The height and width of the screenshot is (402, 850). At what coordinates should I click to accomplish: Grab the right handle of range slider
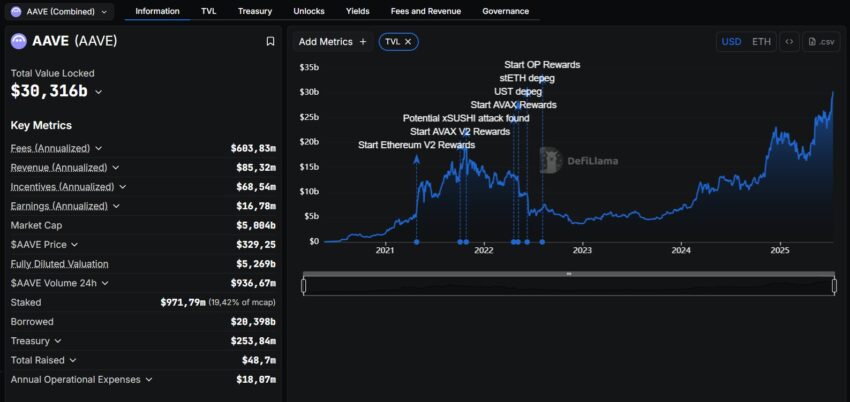pyautogui.click(x=834, y=286)
